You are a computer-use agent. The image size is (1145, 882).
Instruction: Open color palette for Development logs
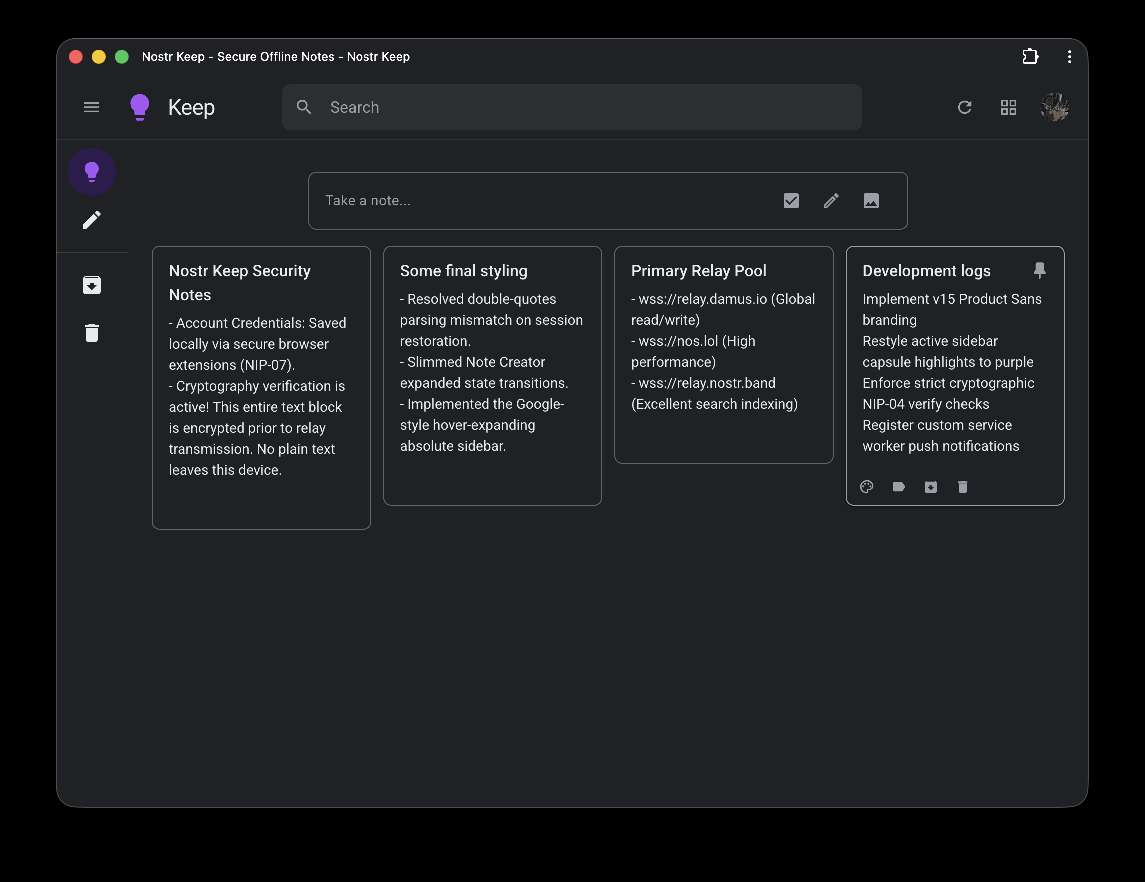click(867, 487)
